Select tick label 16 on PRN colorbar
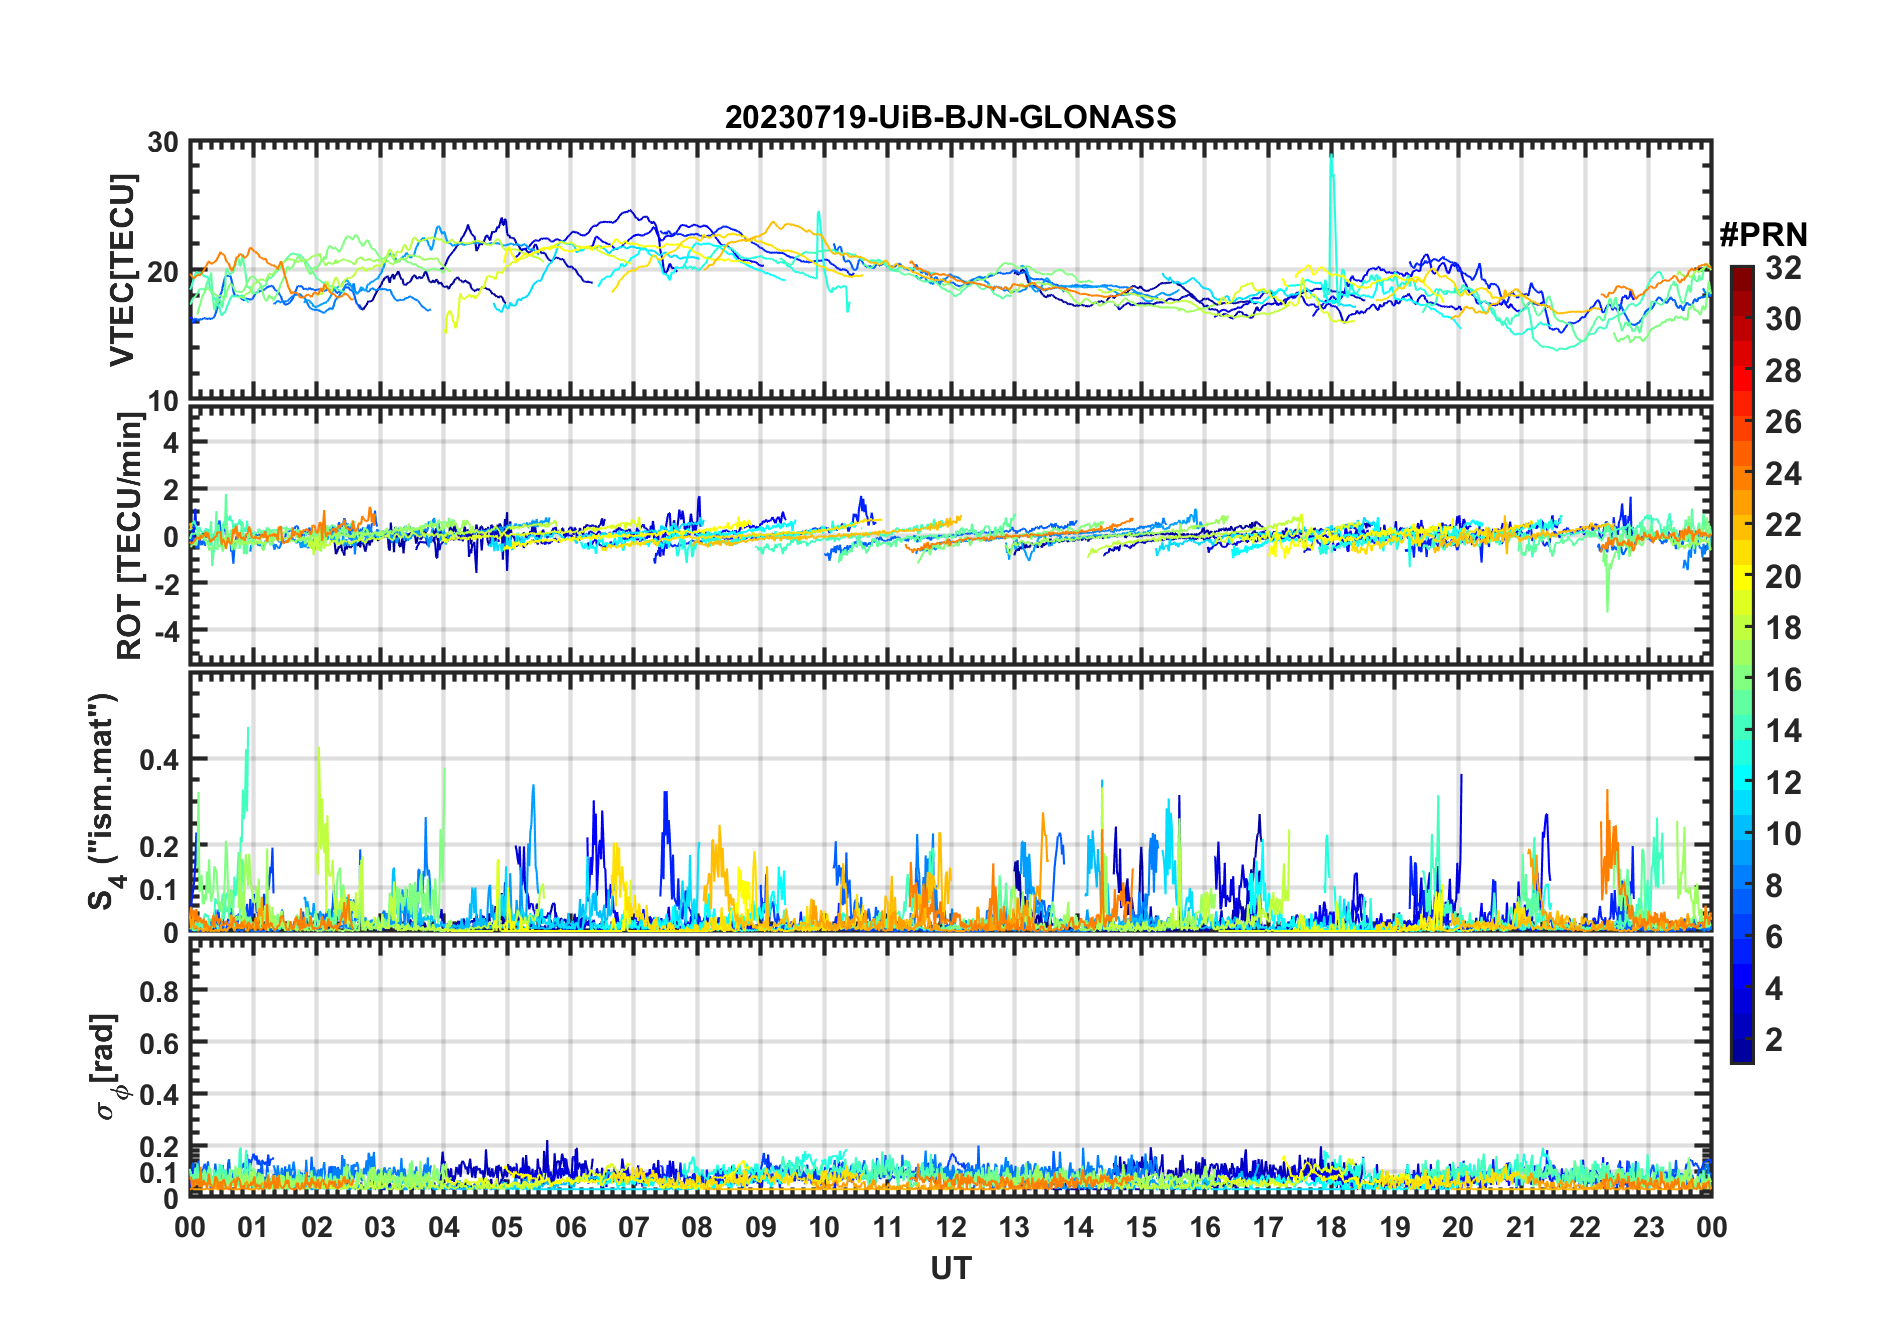Viewport: 1902px width, 1330px height. (1783, 680)
